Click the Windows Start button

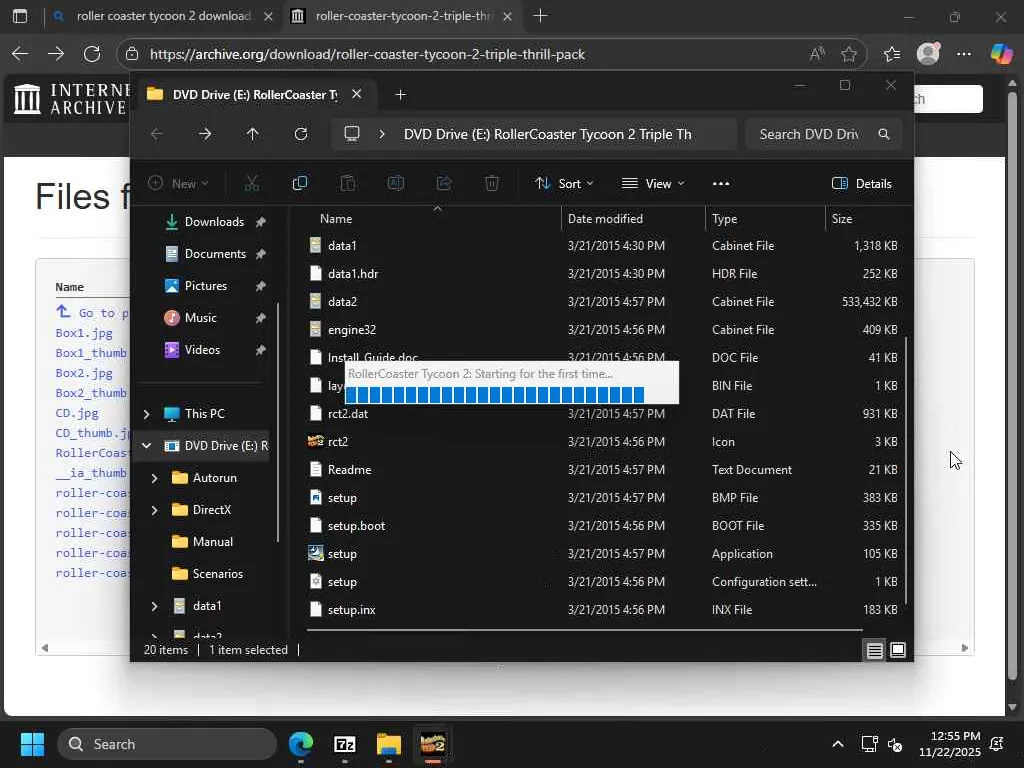tap(32, 744)
